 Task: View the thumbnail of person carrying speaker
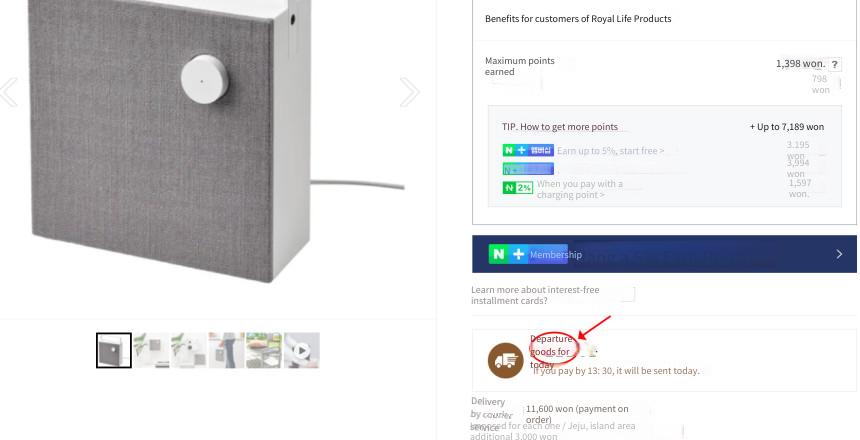point(226,350)
